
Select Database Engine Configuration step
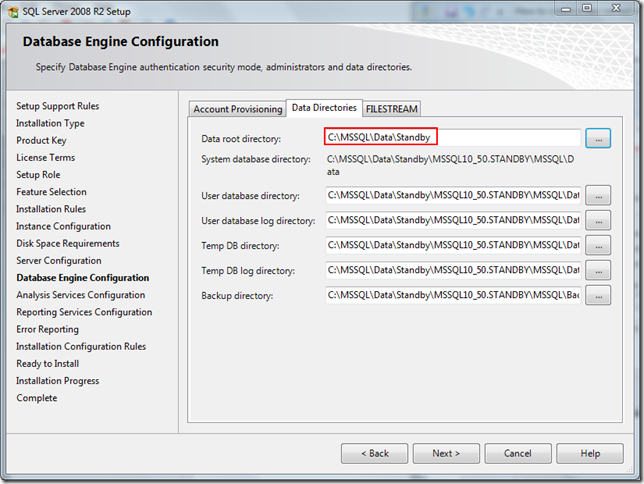click(83, 278)
